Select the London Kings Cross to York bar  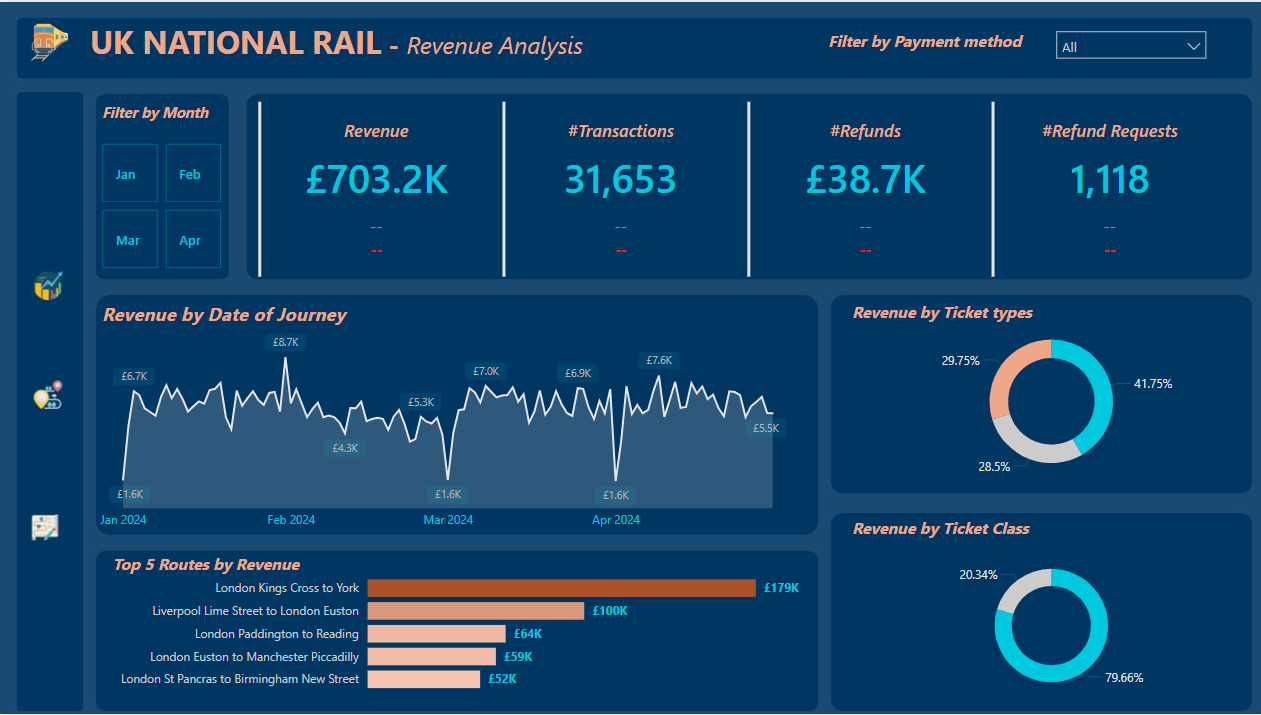point(560,588)
